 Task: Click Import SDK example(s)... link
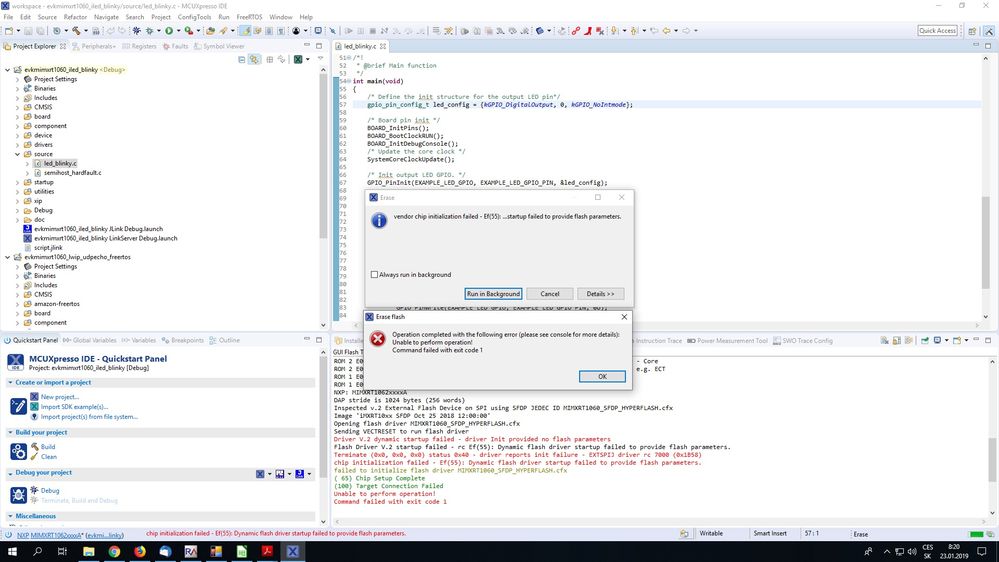pos(74,407)
